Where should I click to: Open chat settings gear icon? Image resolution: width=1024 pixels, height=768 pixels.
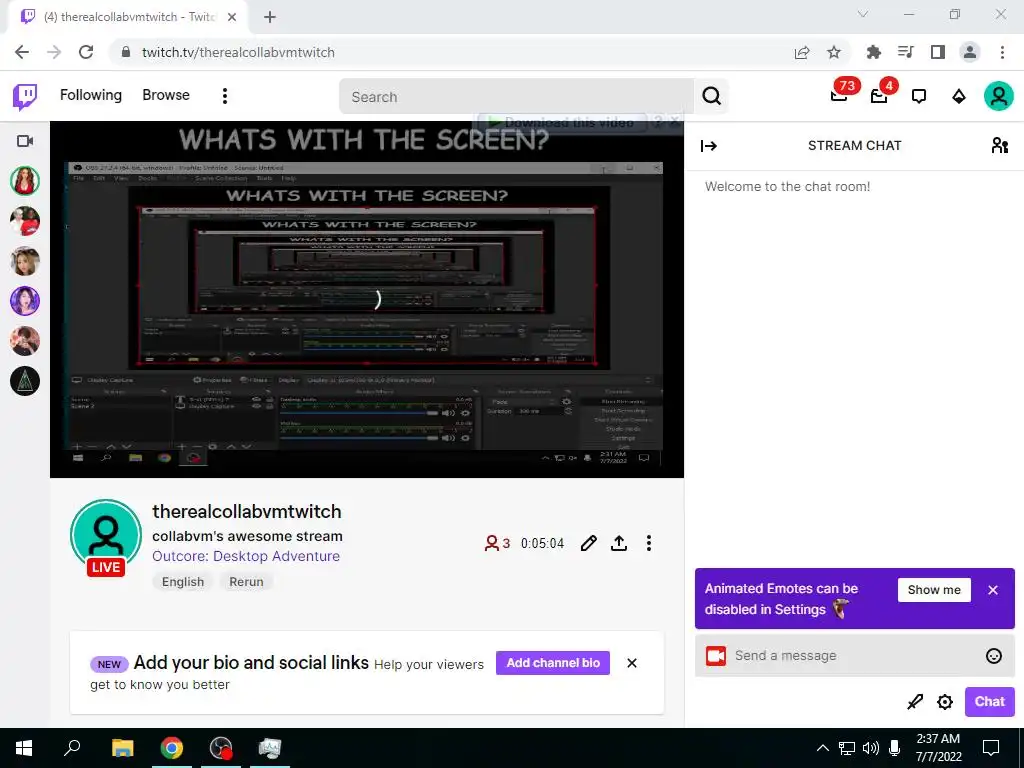coord(945,702)
